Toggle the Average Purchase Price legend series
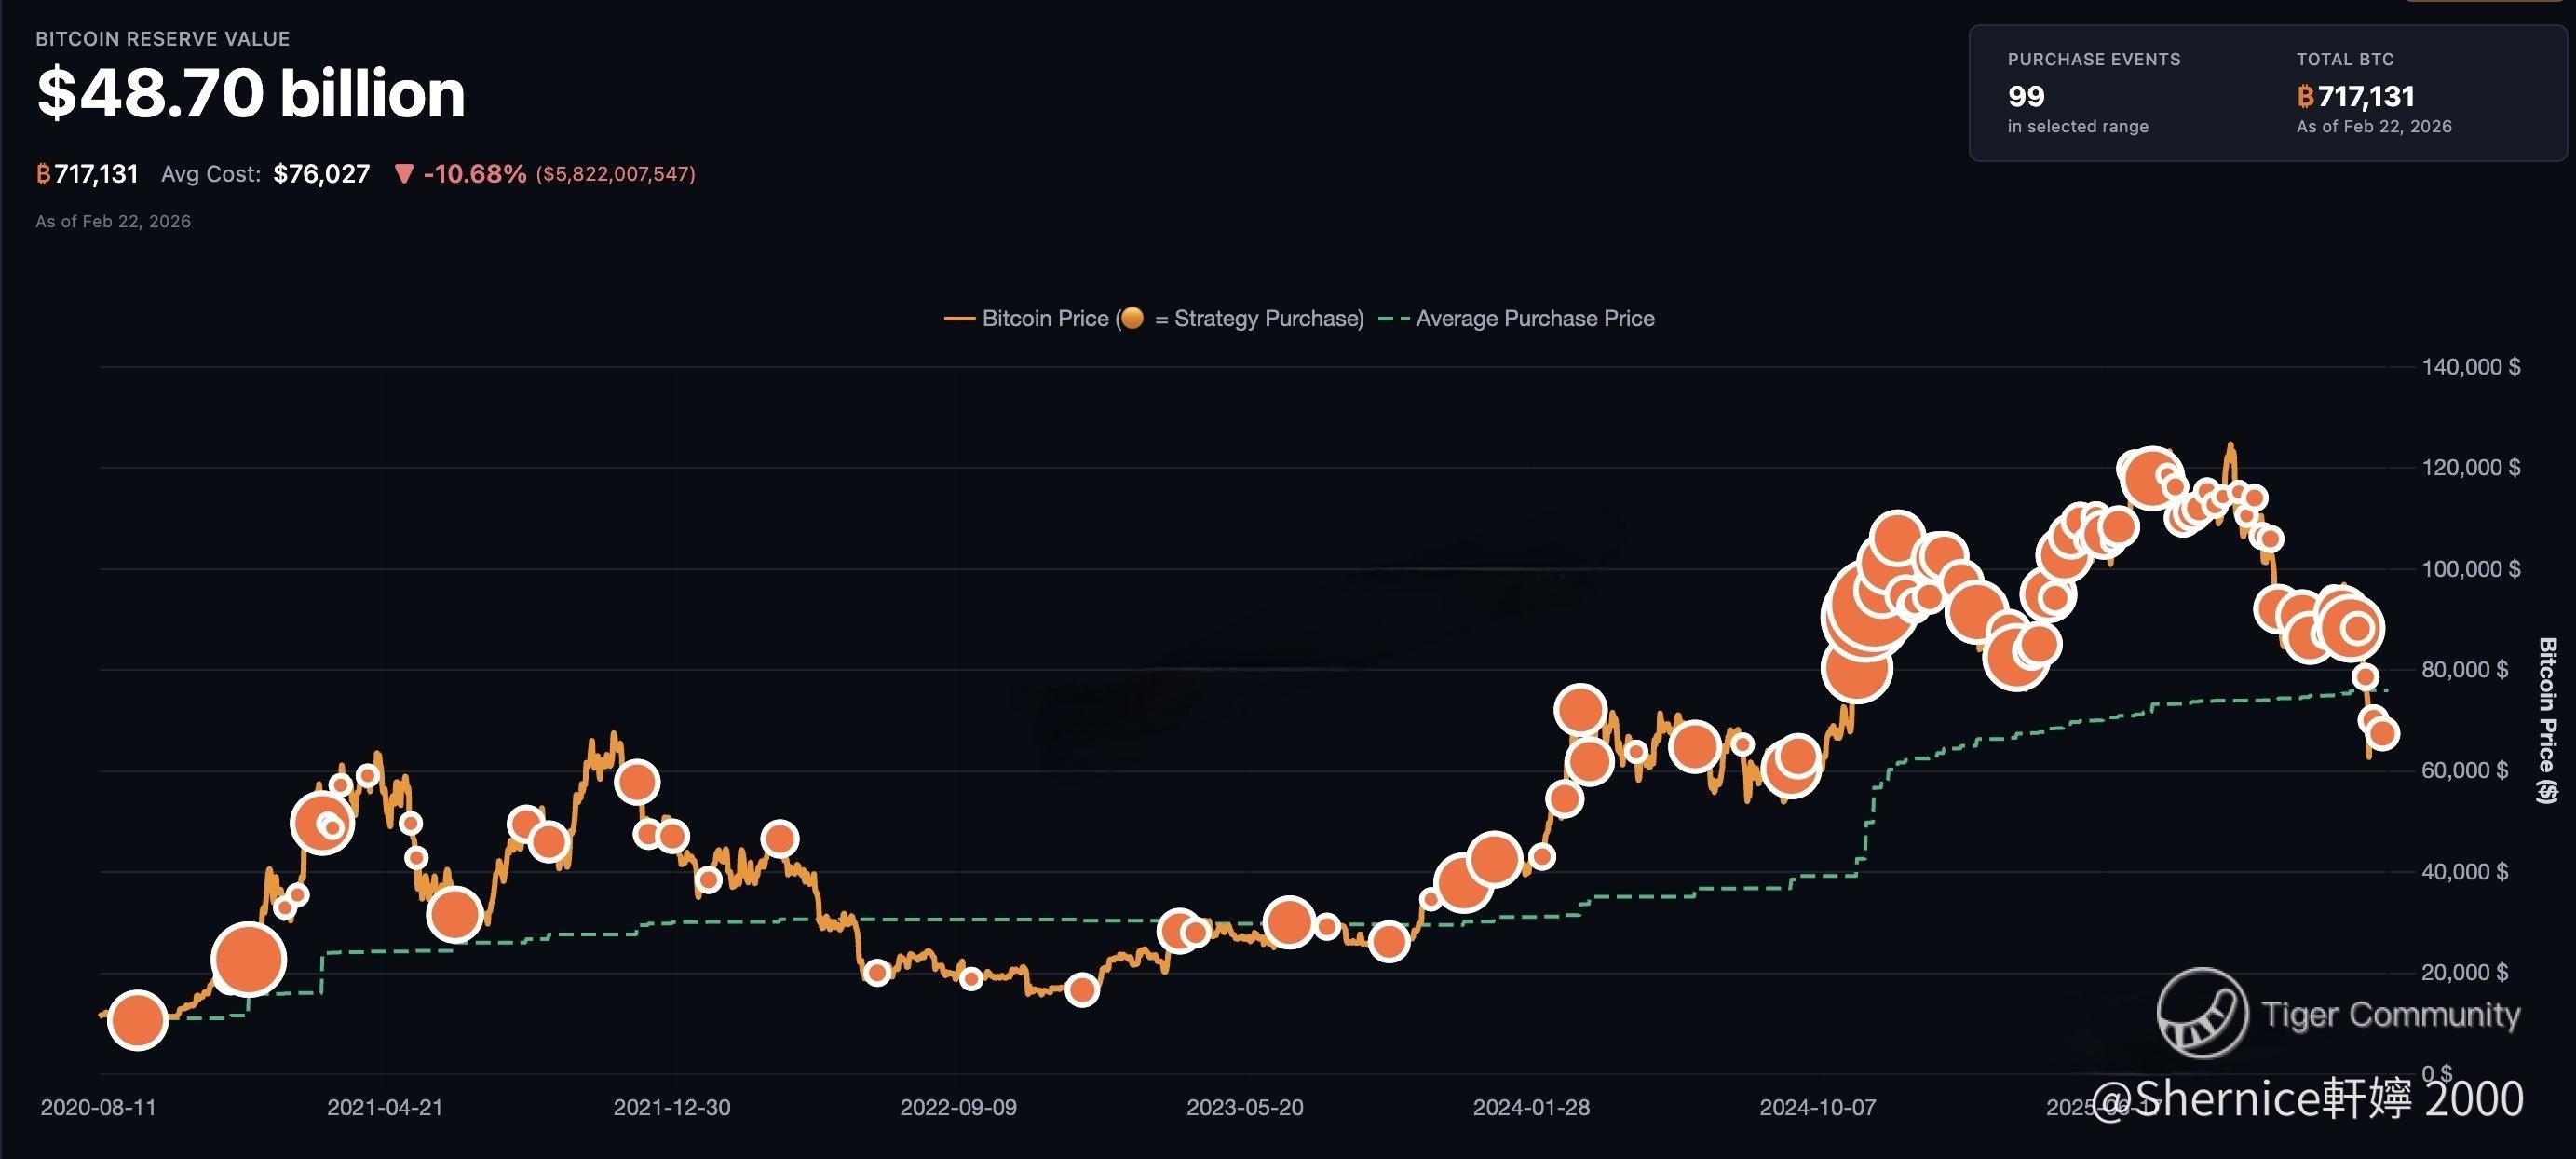This screenshot has width=2576, height=1159. (x=1534, y=319)
